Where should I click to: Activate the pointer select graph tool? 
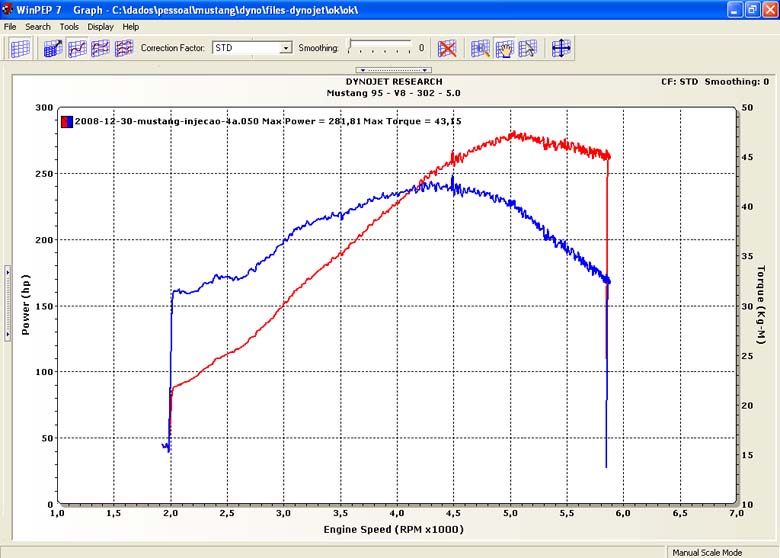[x=528, y=48]
